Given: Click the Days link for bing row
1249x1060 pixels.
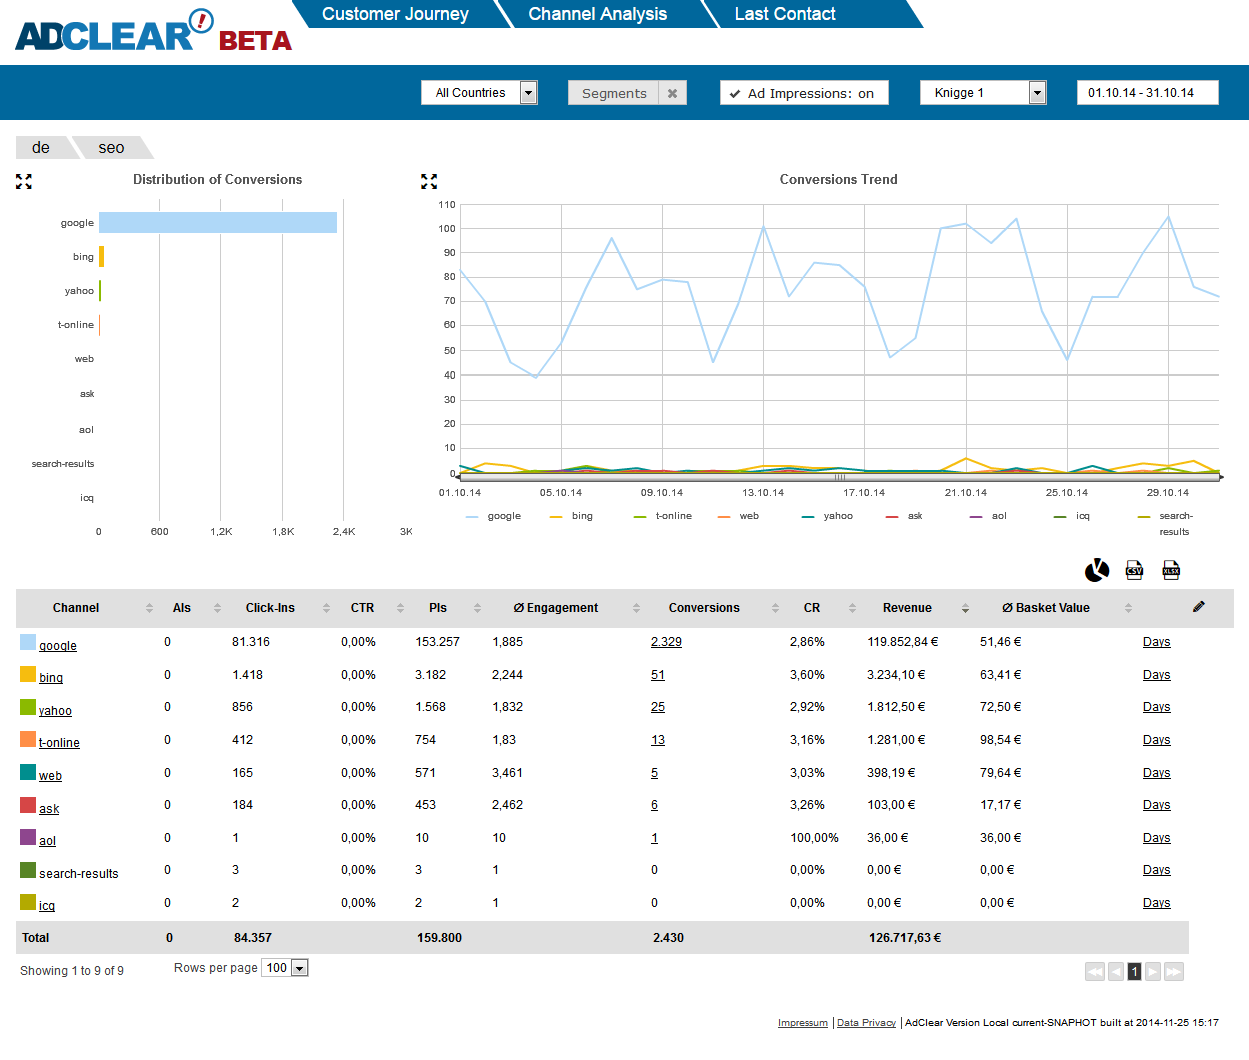Looking at the screenshot, I should click(x=1156, y=675).
